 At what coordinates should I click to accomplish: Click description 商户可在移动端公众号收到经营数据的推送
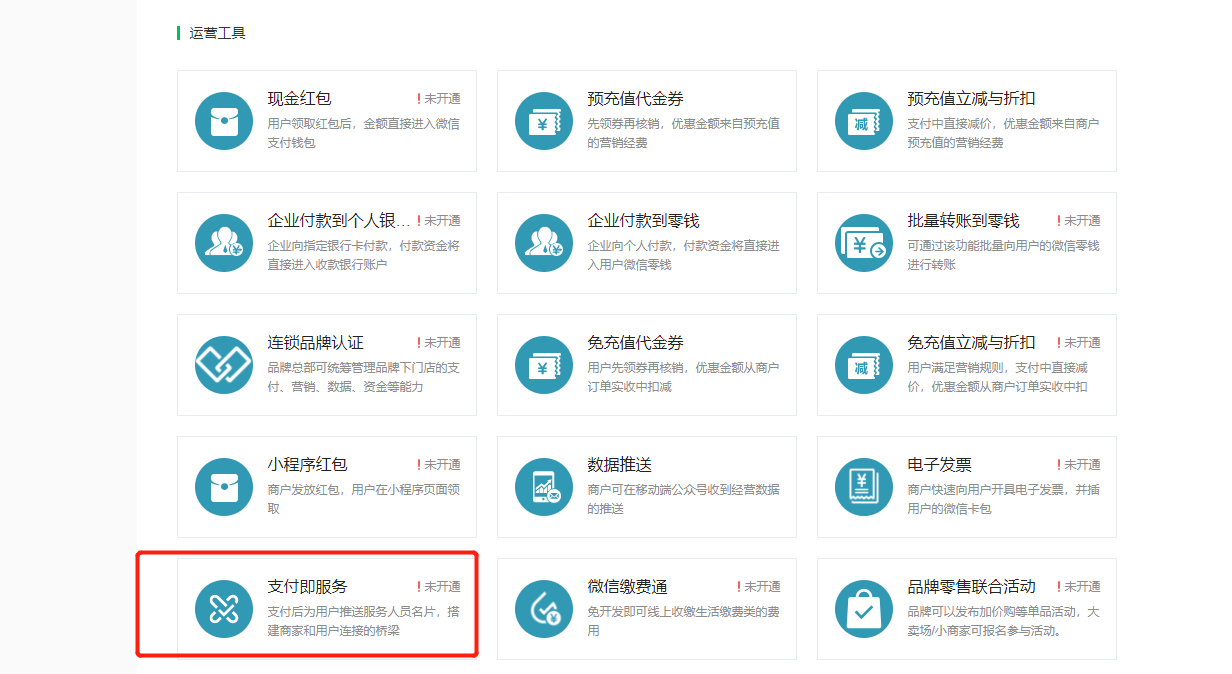tap(684, 499)
